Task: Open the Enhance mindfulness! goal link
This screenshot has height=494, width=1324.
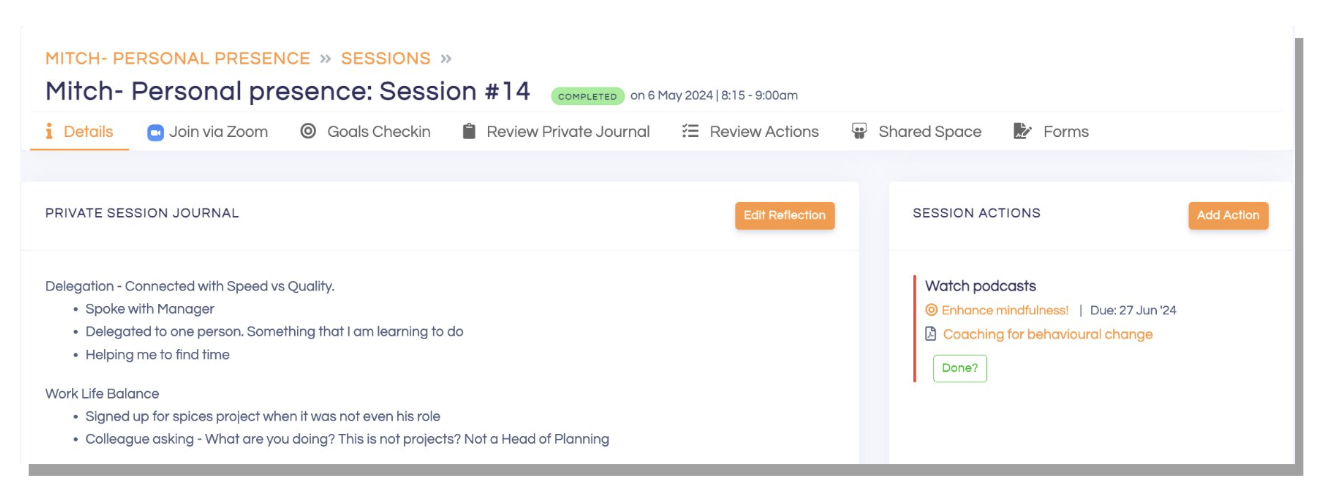Action: (x=1005, y=311)
